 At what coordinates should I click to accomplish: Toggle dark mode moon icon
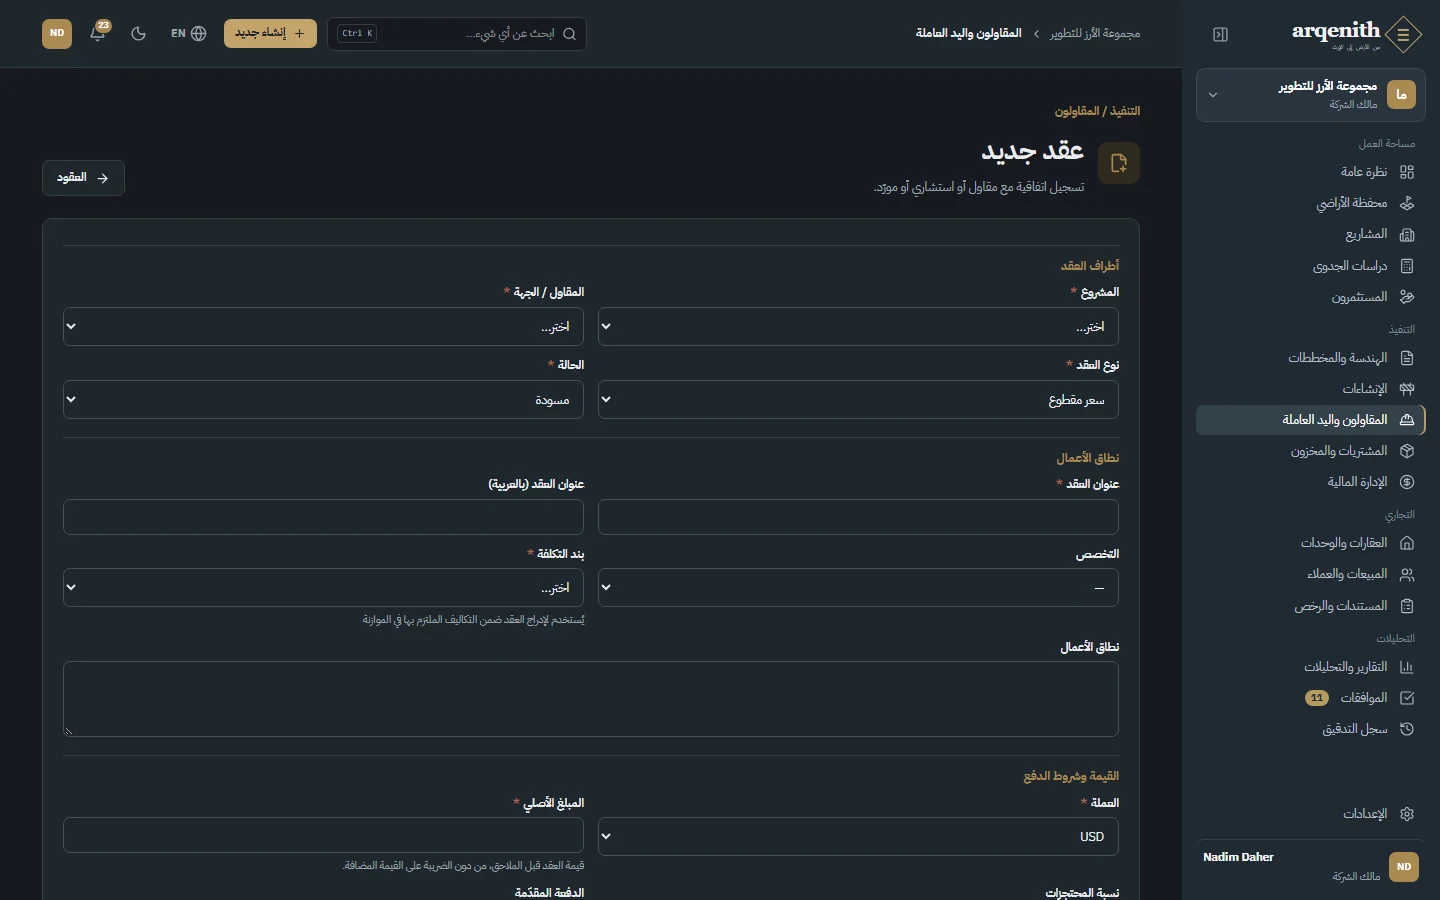coord(139,33)
